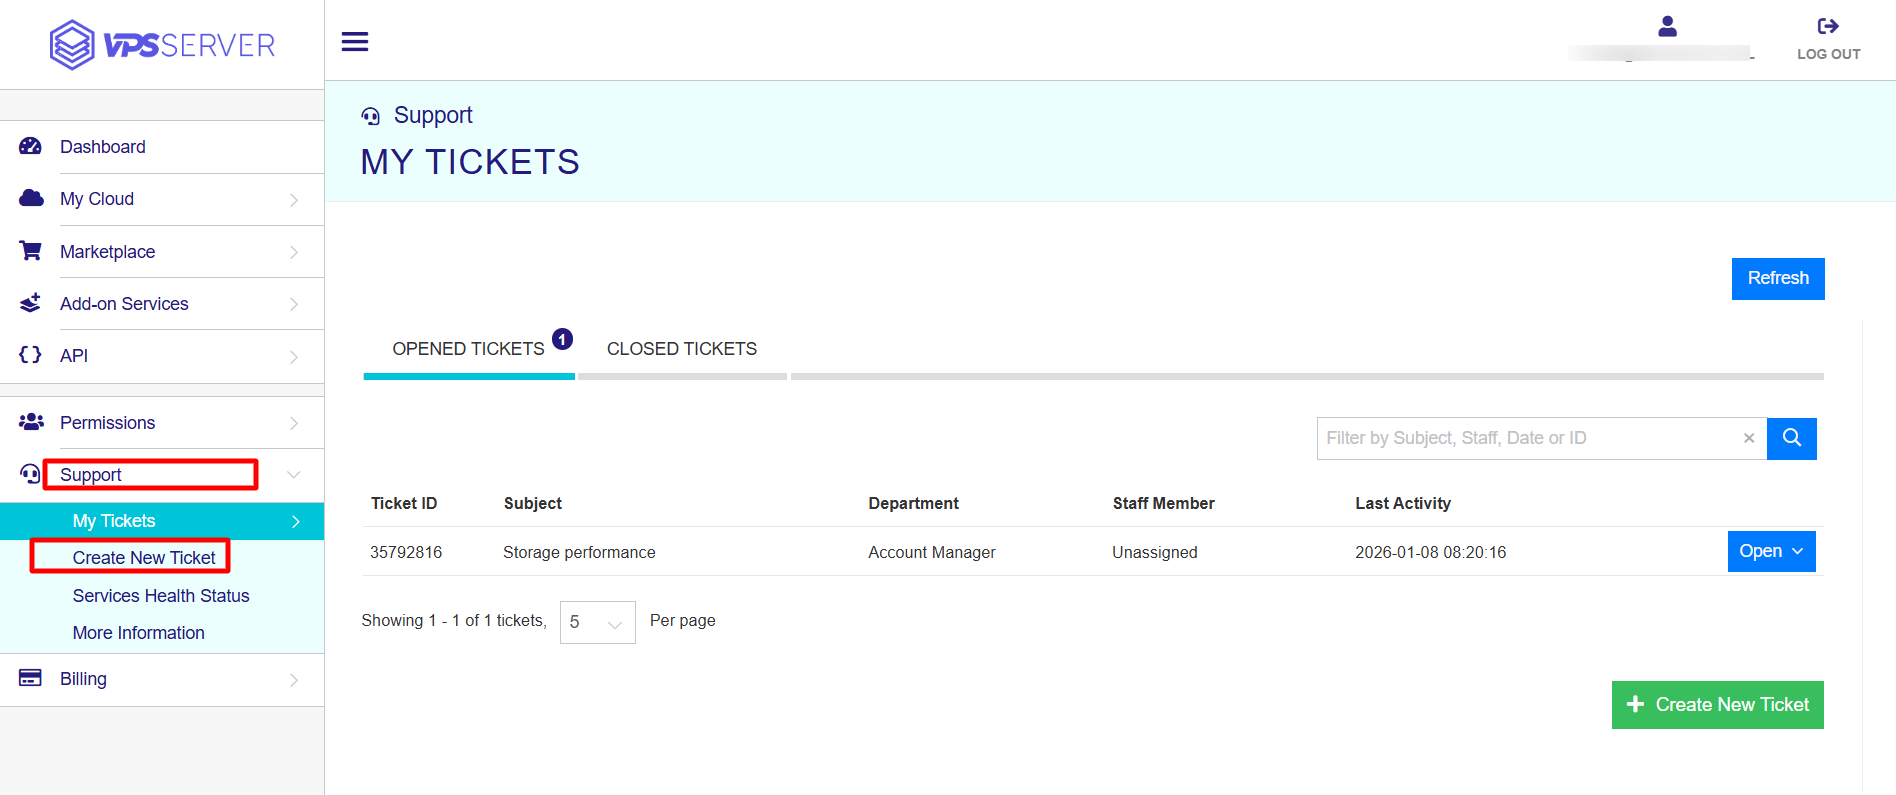
Task: Expand the Billing chevron
Action: 294,680
